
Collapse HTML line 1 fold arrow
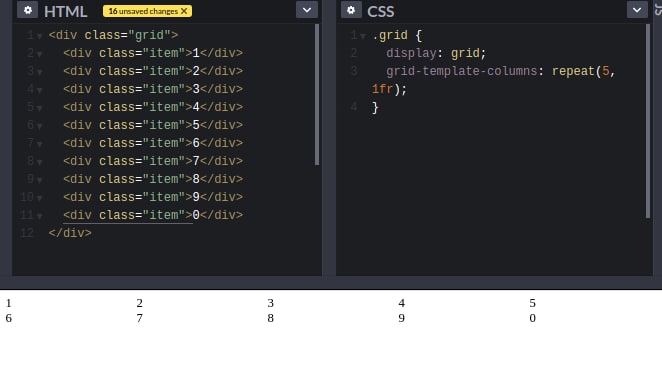[x=39, y=37]
